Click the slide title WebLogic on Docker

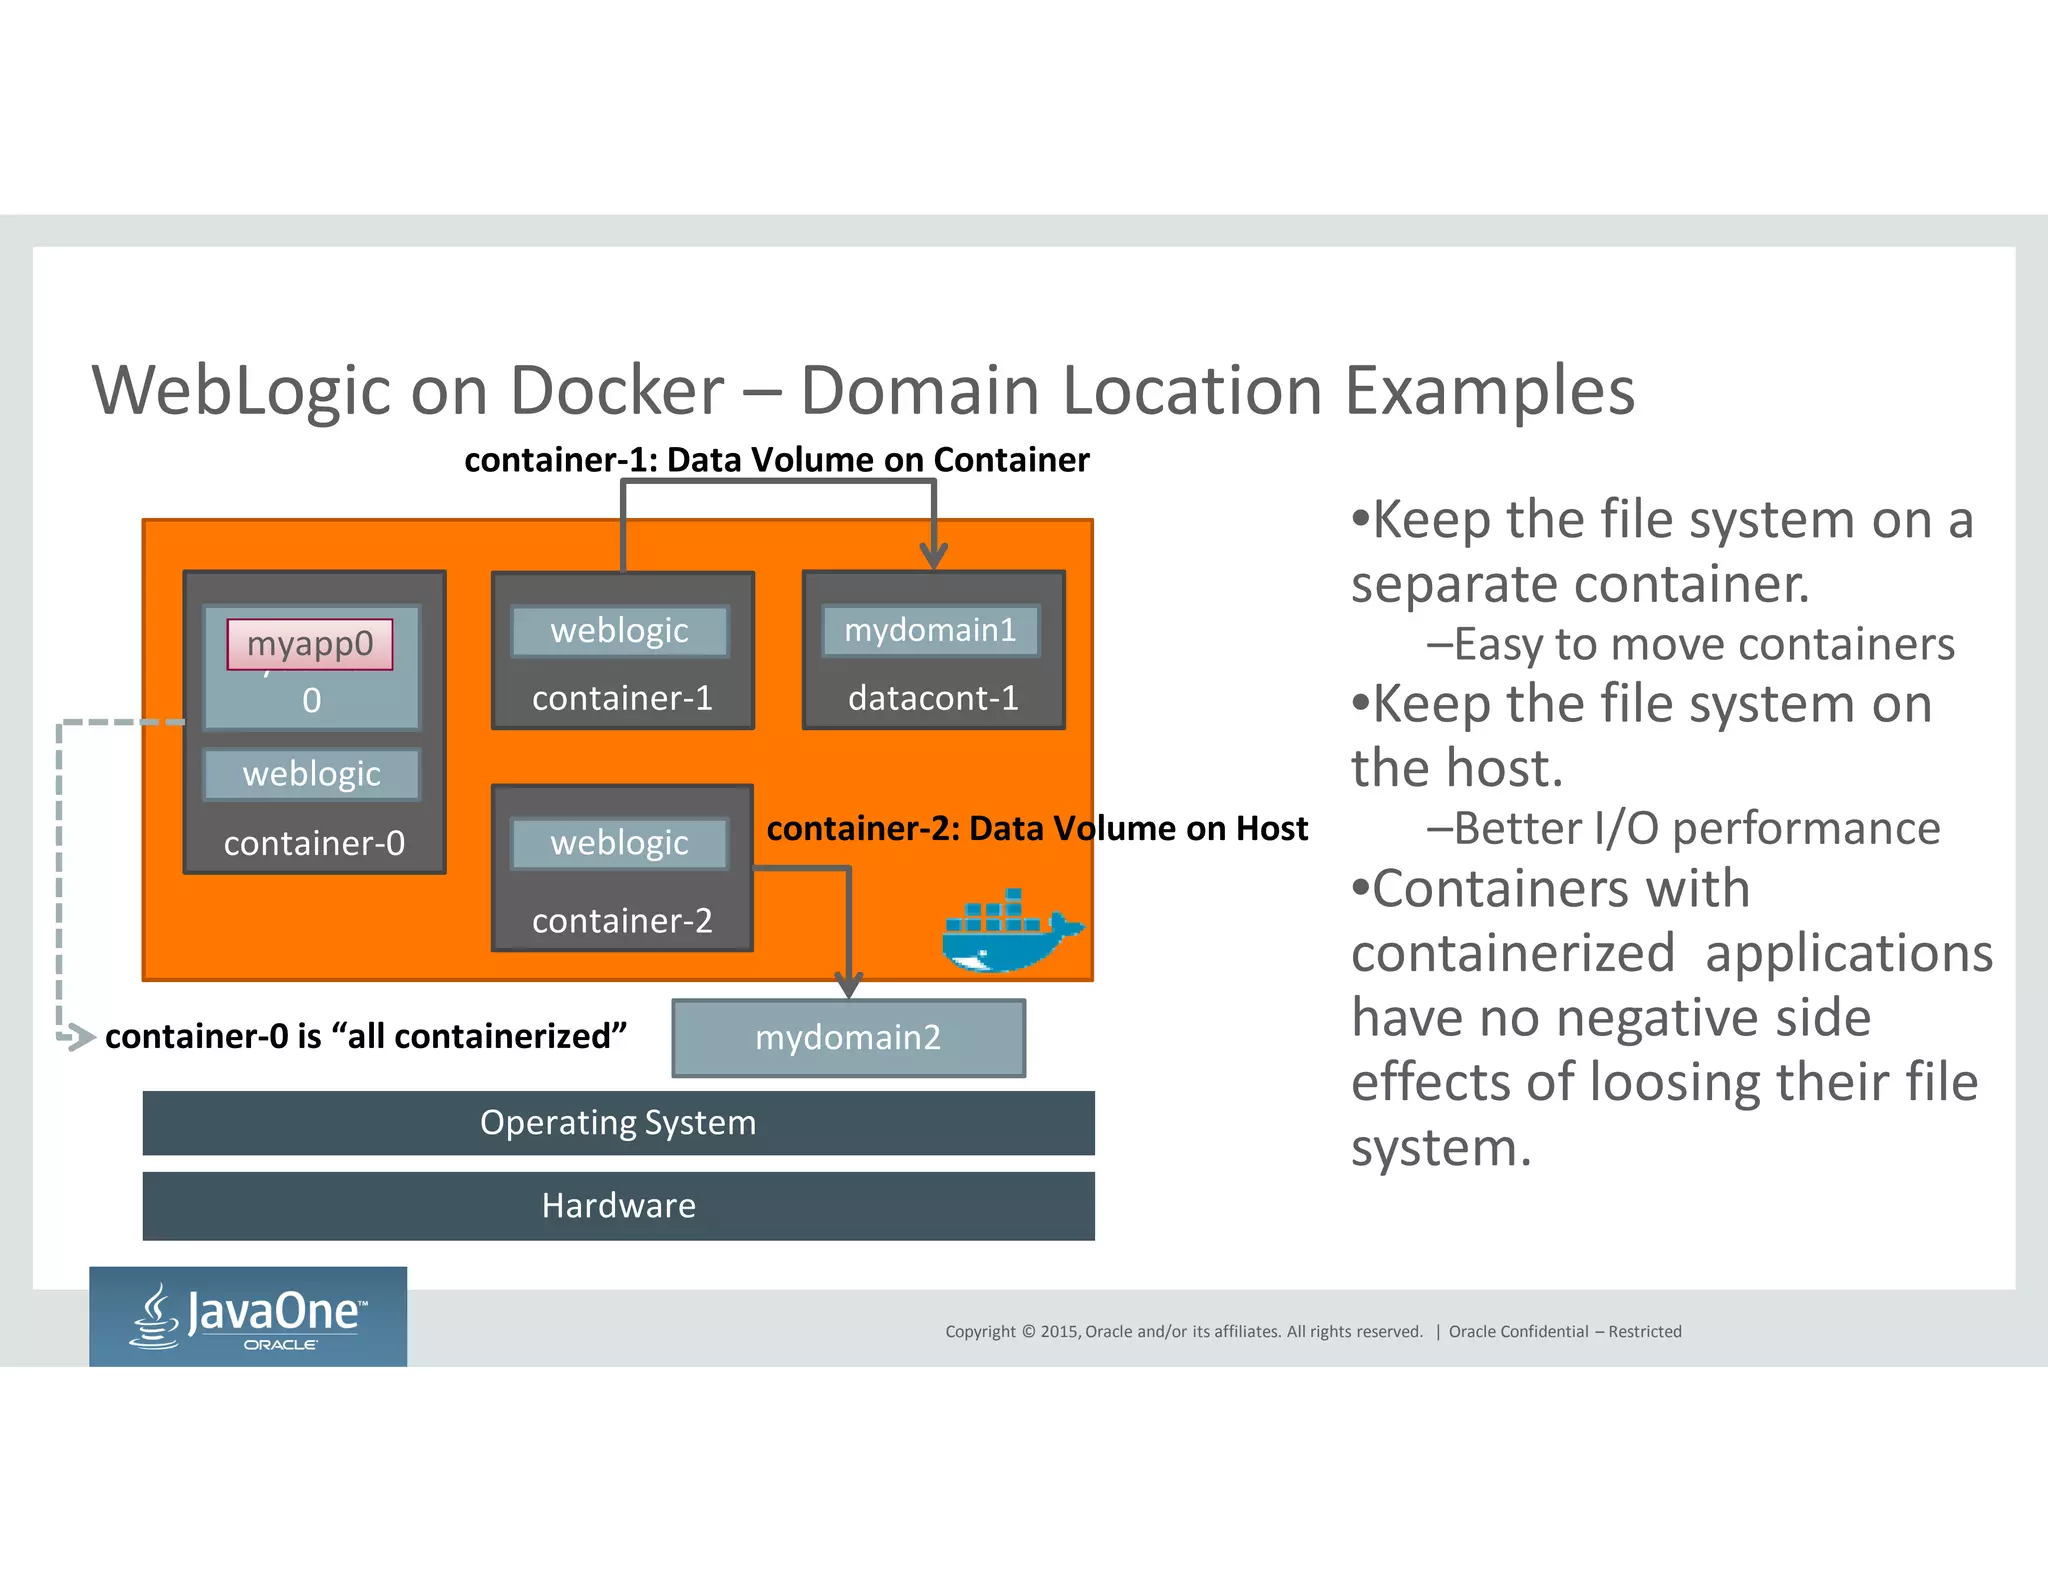(862, 390)
